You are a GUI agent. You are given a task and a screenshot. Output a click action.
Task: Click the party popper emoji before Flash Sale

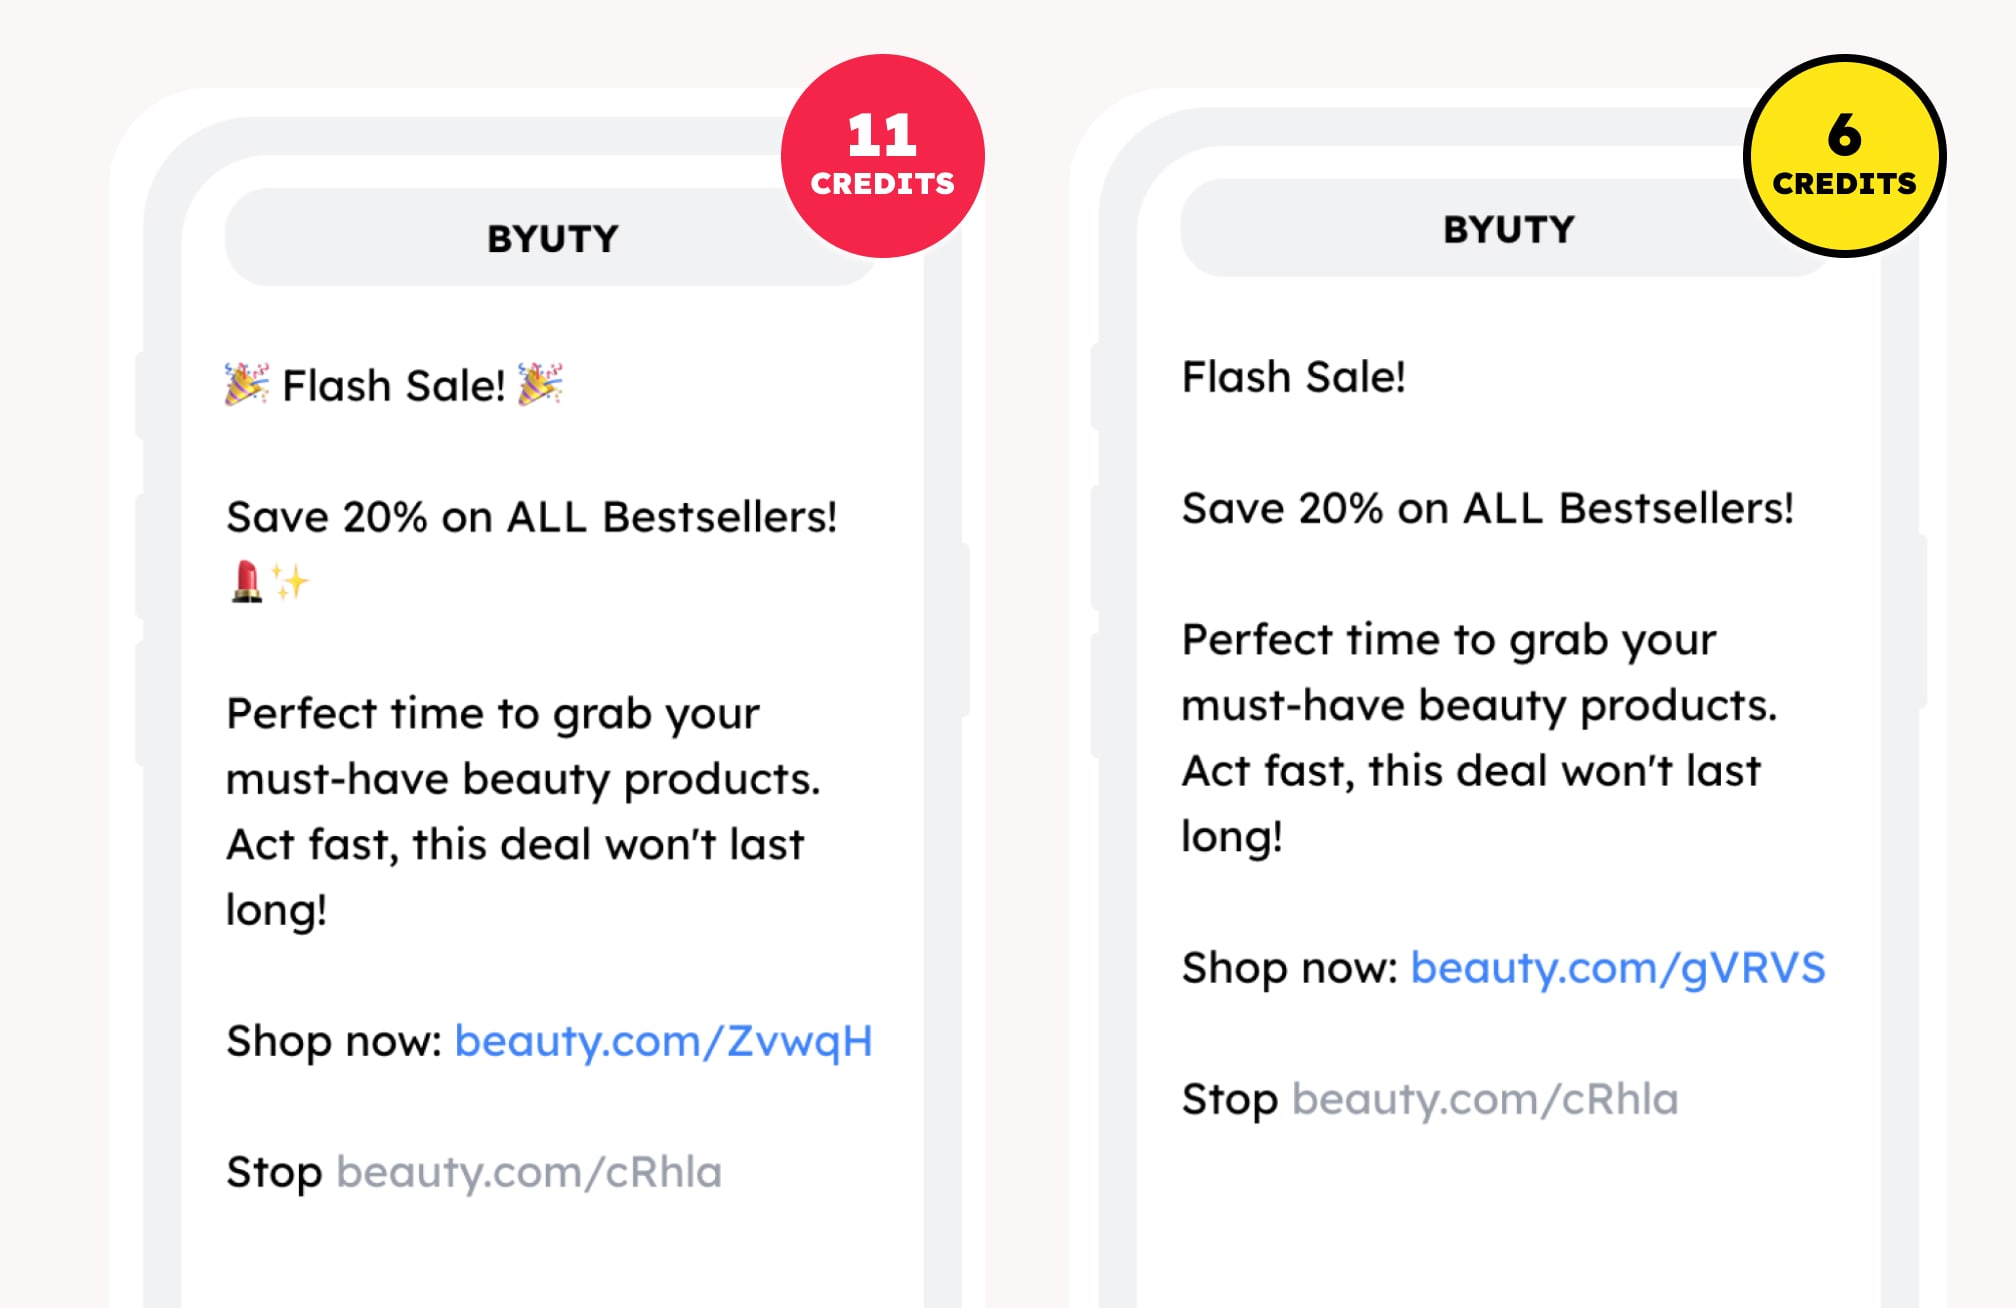(x=247, y=384)
